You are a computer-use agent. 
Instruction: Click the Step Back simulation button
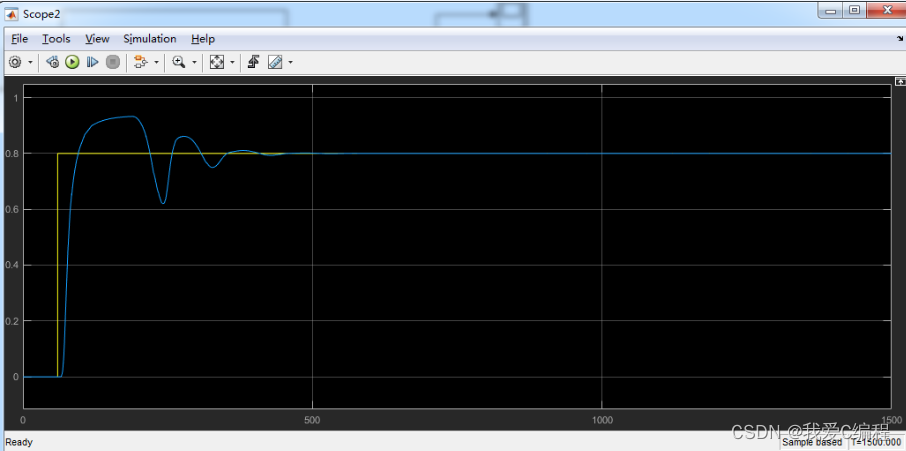tap(53, 62)
